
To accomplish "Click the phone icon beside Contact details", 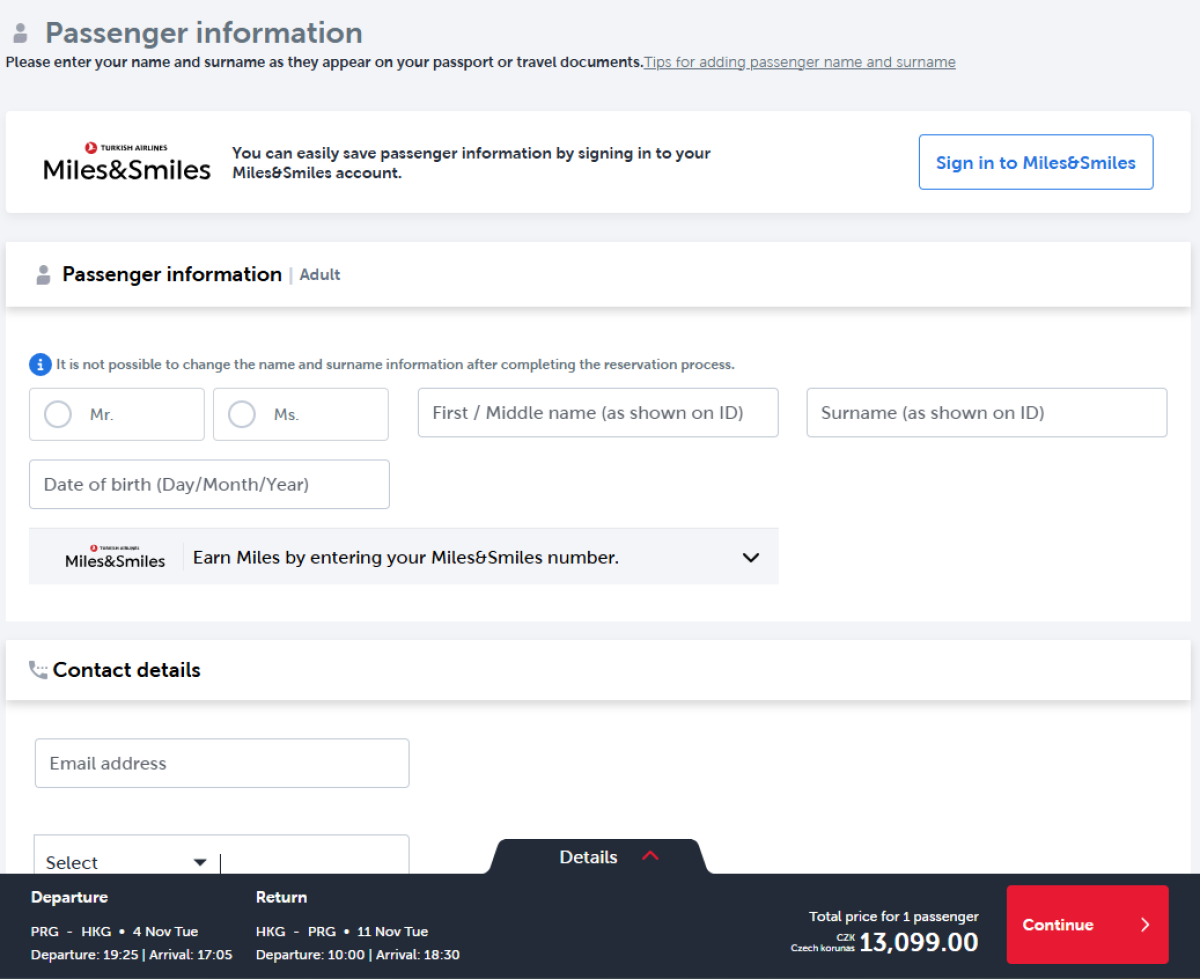I will (38, 670).
